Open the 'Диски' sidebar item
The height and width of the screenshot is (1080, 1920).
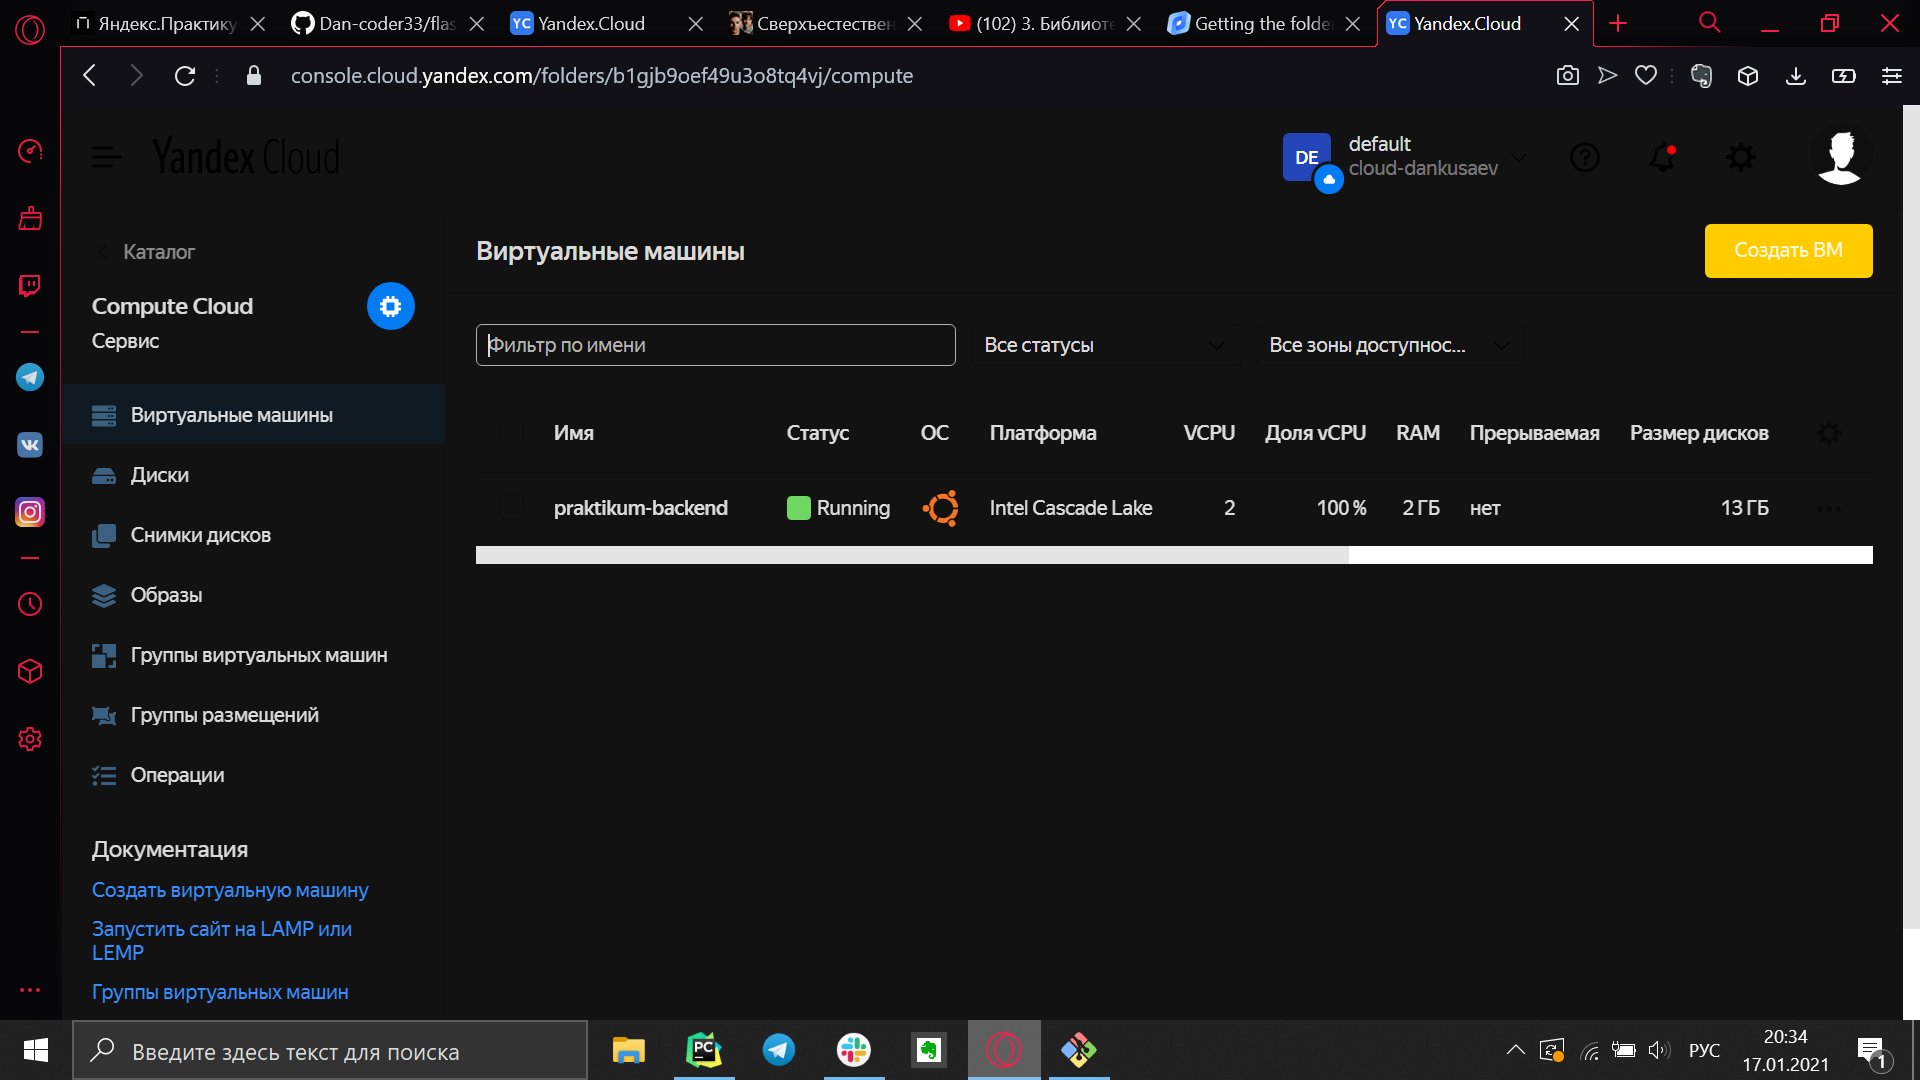159,475
